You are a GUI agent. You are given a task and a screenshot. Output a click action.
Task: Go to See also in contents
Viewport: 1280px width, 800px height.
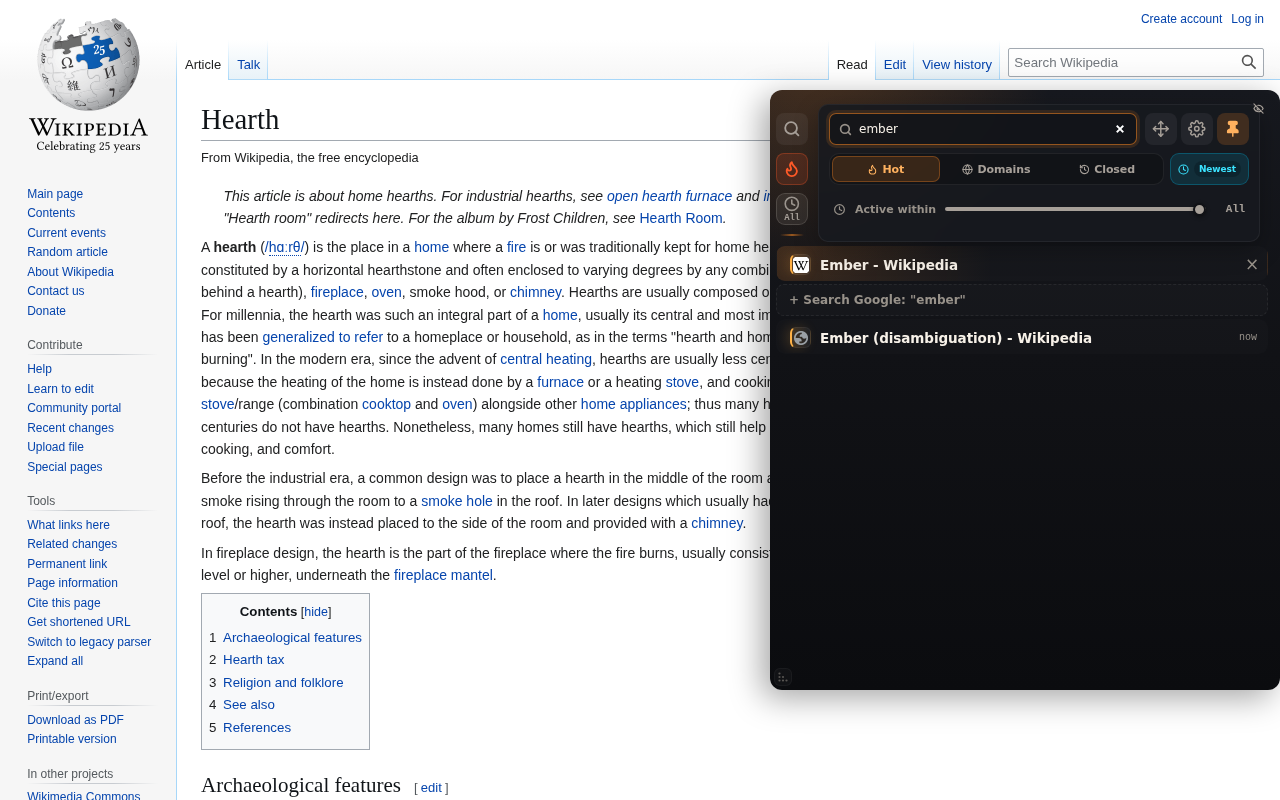(x=249, y=705)
